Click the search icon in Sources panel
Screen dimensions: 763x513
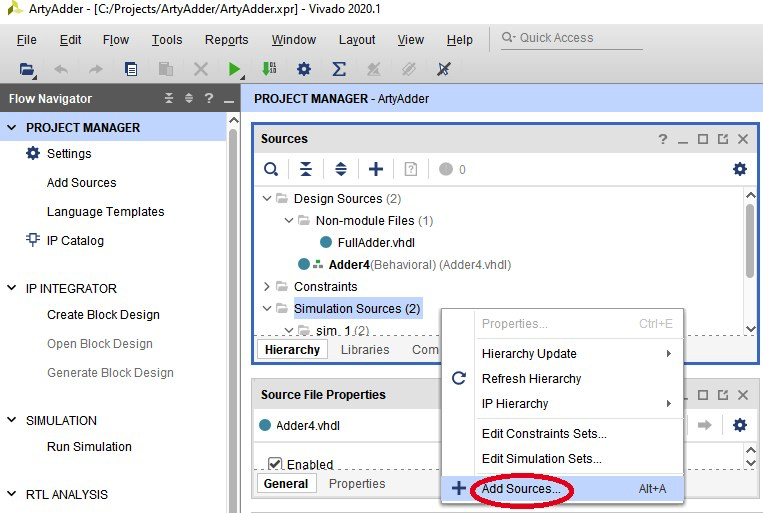270,169
